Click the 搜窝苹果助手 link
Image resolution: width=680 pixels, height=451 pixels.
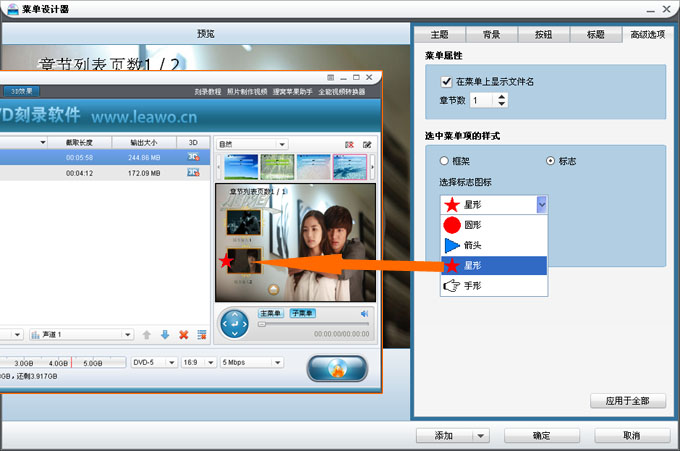(293, 92)
